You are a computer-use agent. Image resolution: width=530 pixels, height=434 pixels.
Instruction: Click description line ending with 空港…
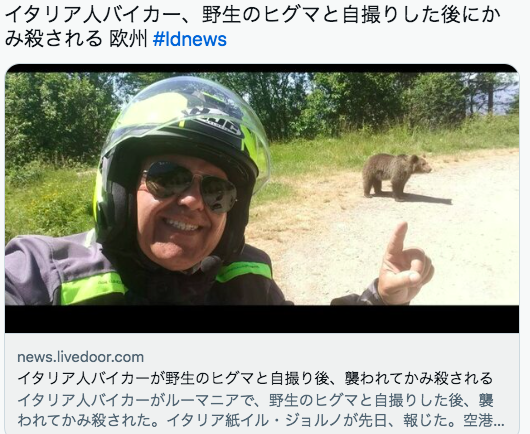click(260, 420)
